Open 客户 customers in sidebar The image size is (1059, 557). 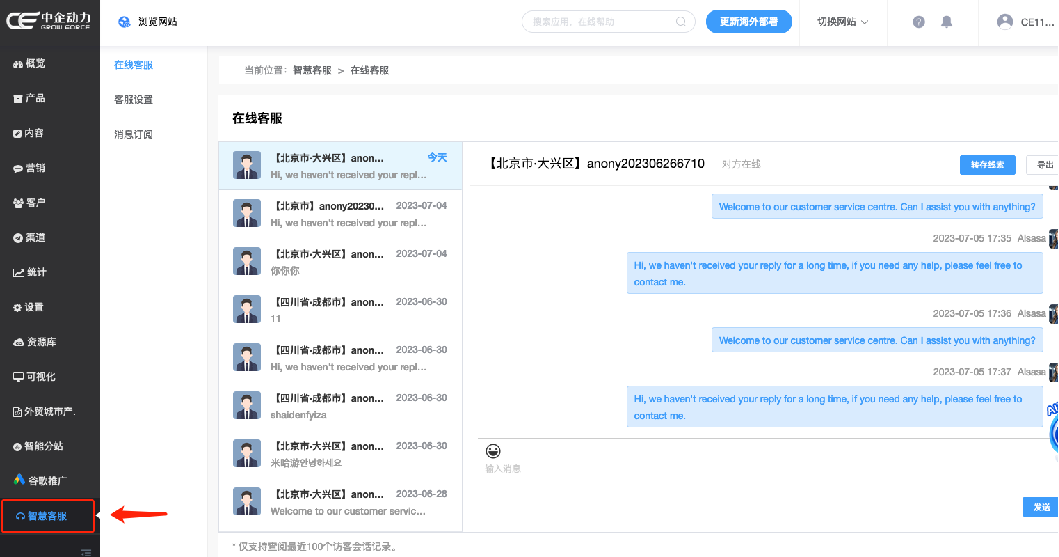tap(29, 203)
